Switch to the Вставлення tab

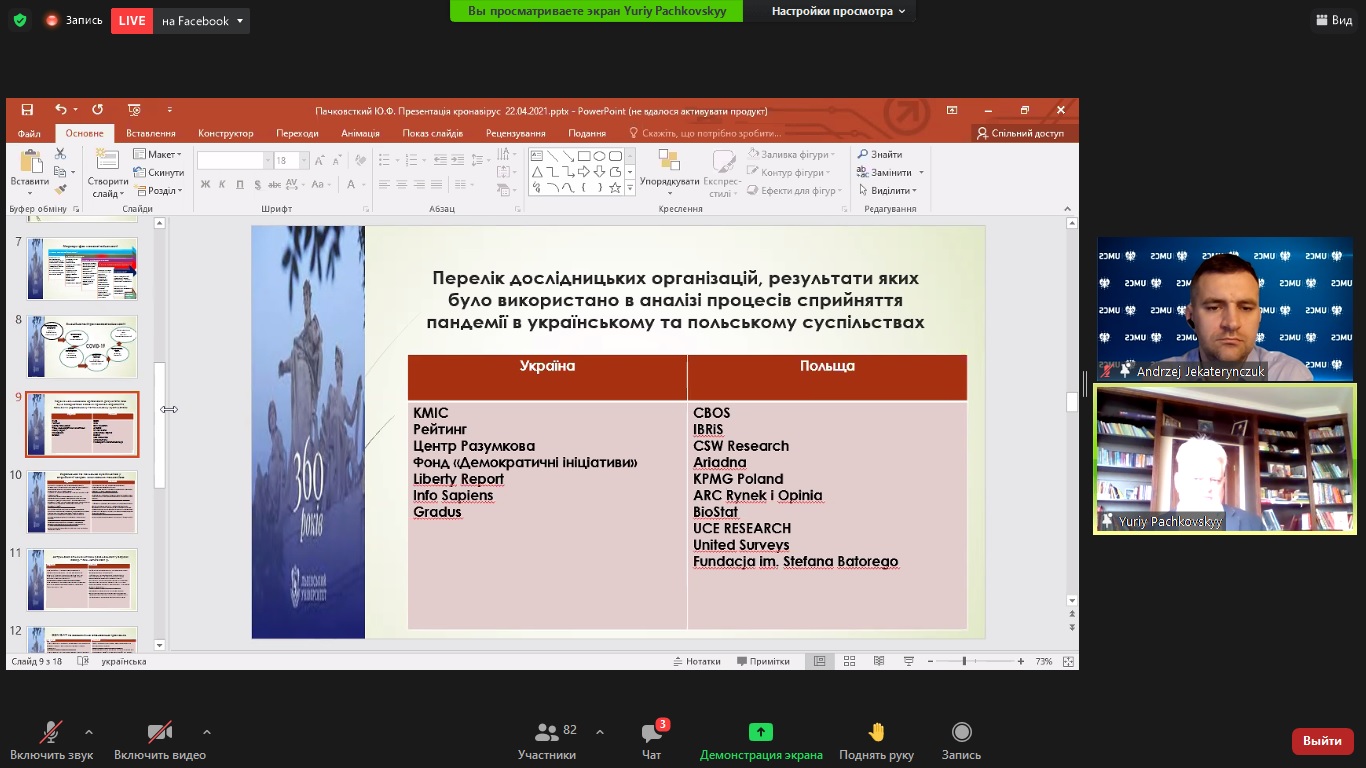click(151, 133)
